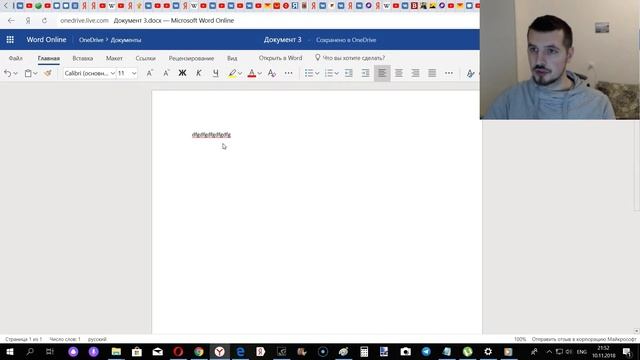The height and width of the screenshot is (360, 640).
Task: Click the highlighter pen icon
Action: coord(232,73)
